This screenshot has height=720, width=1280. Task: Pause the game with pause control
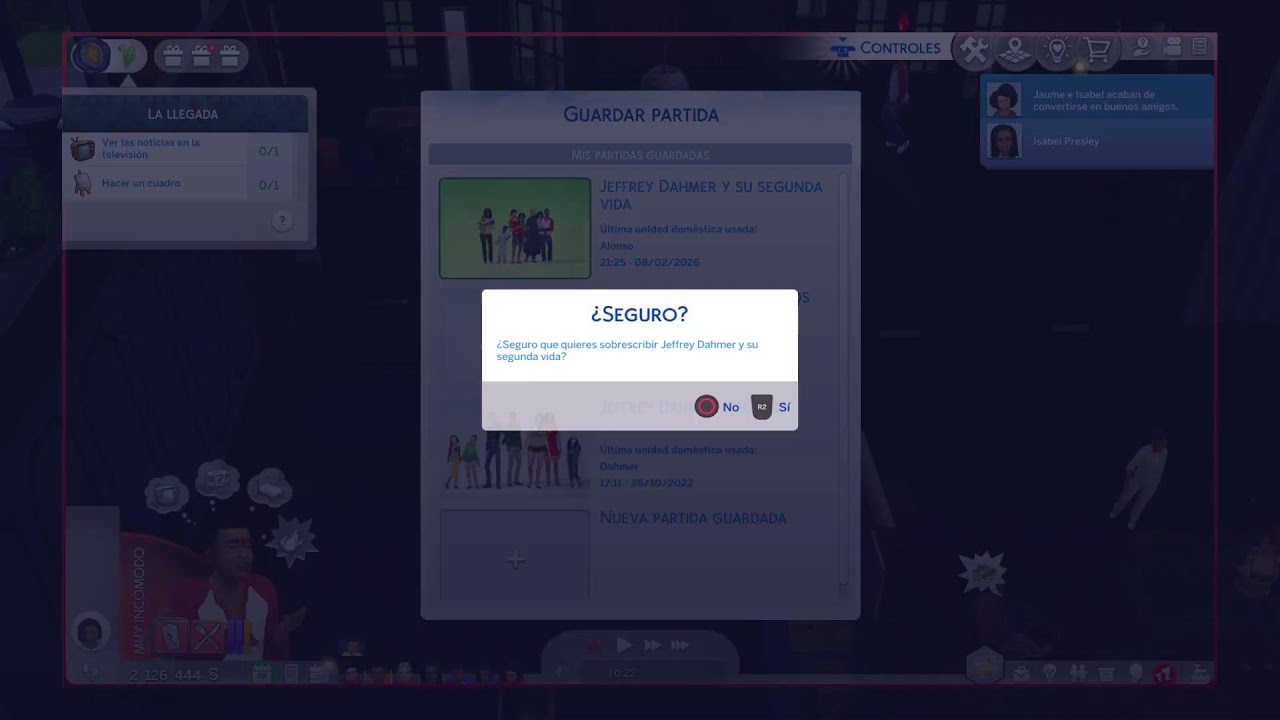tap(595, 645)
